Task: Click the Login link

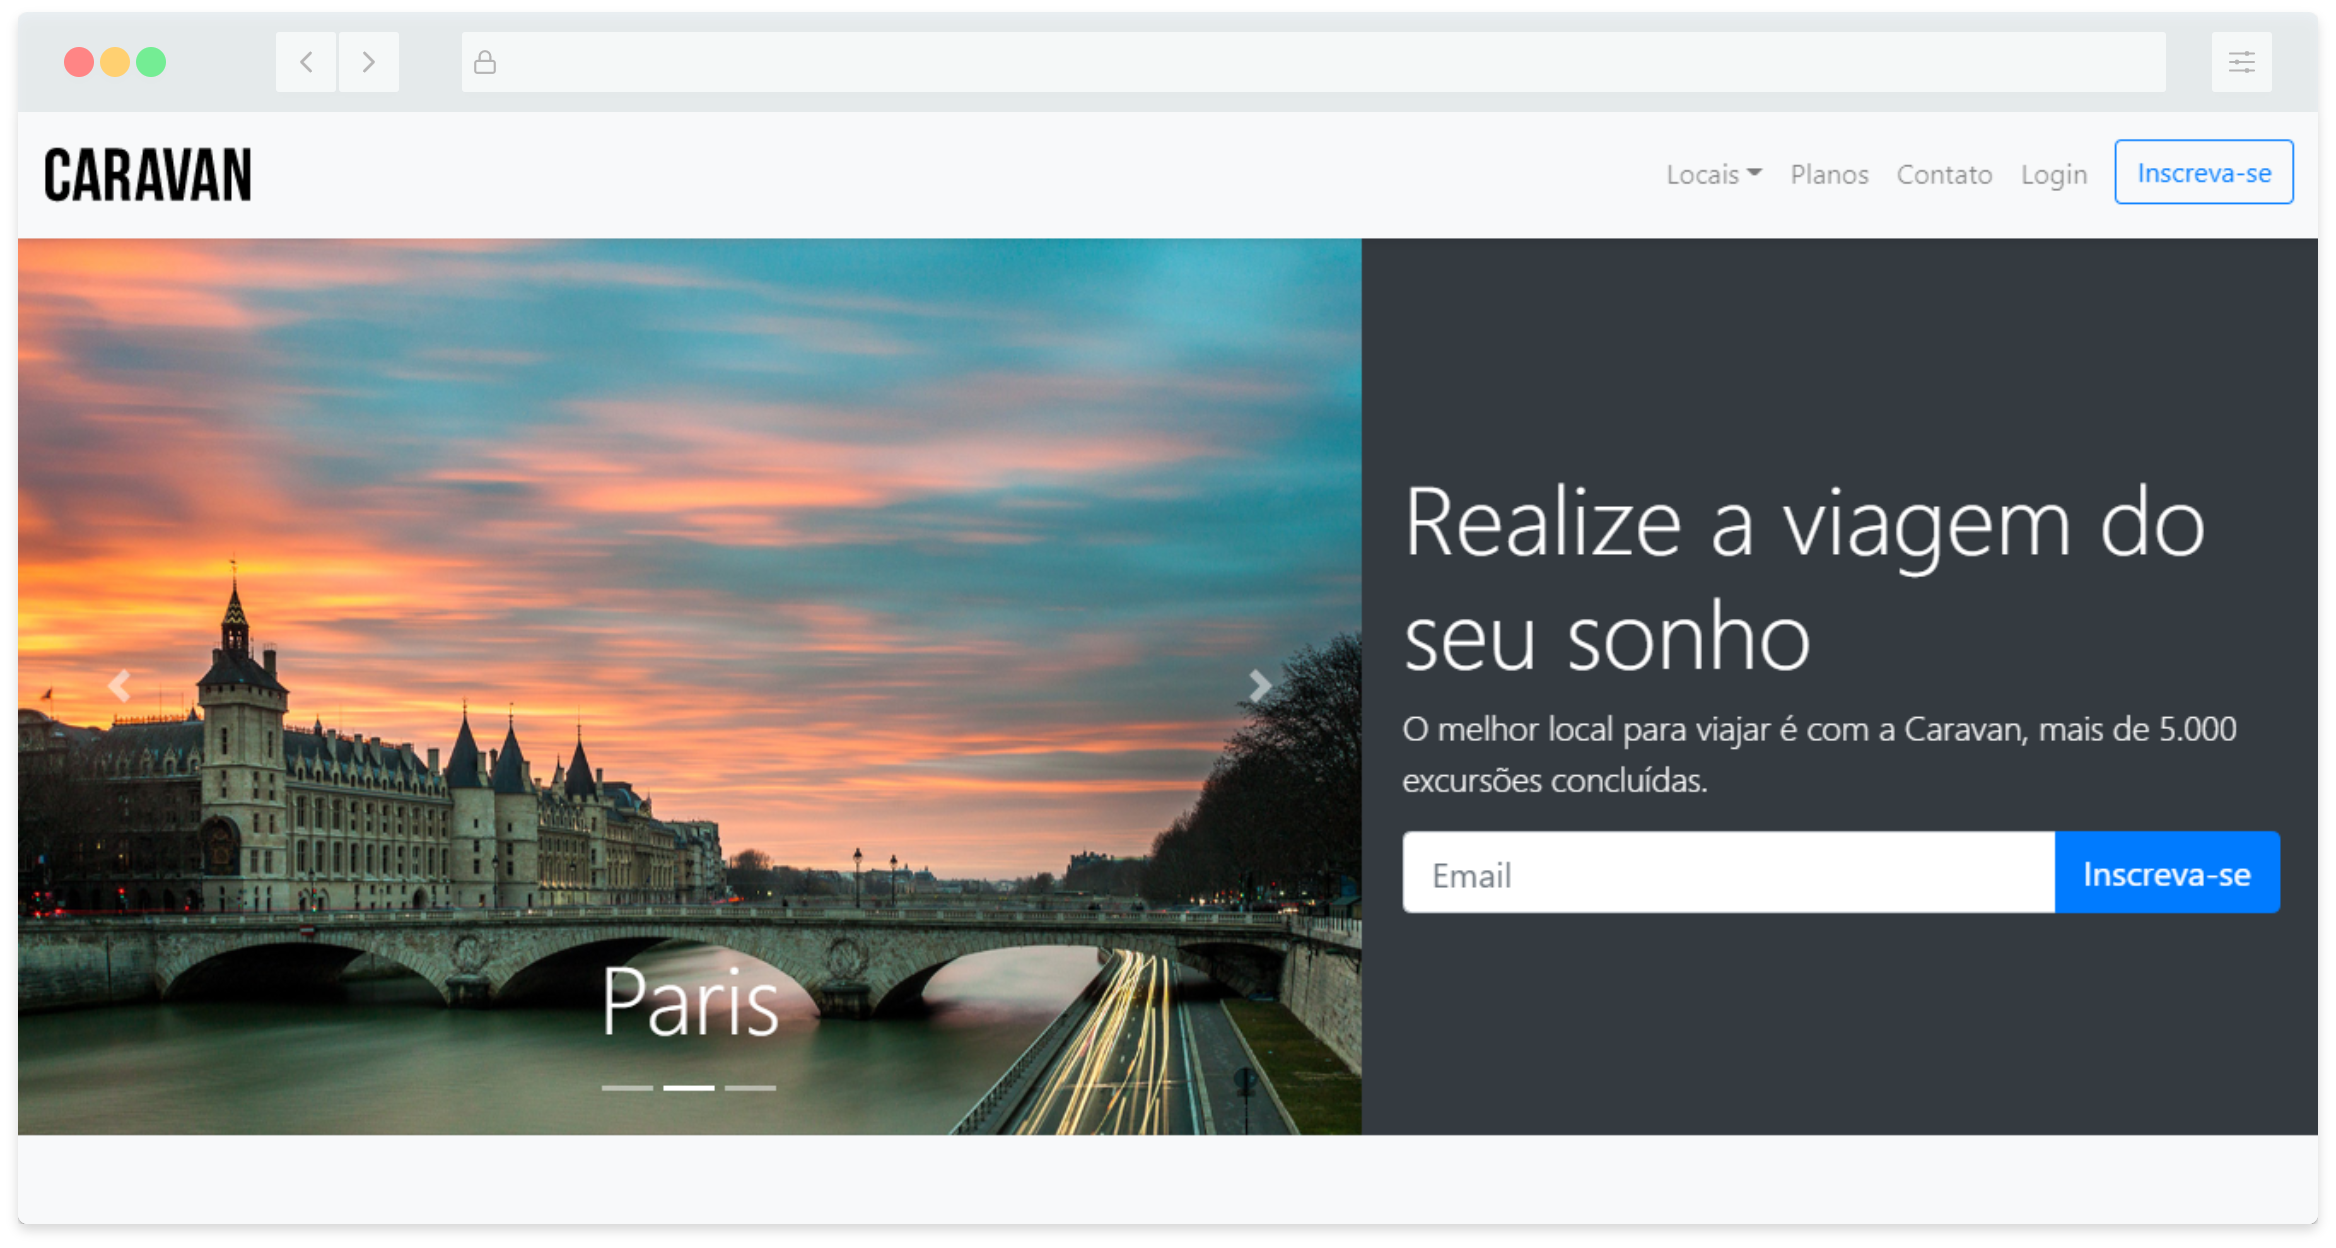Action: point(2053,174)
